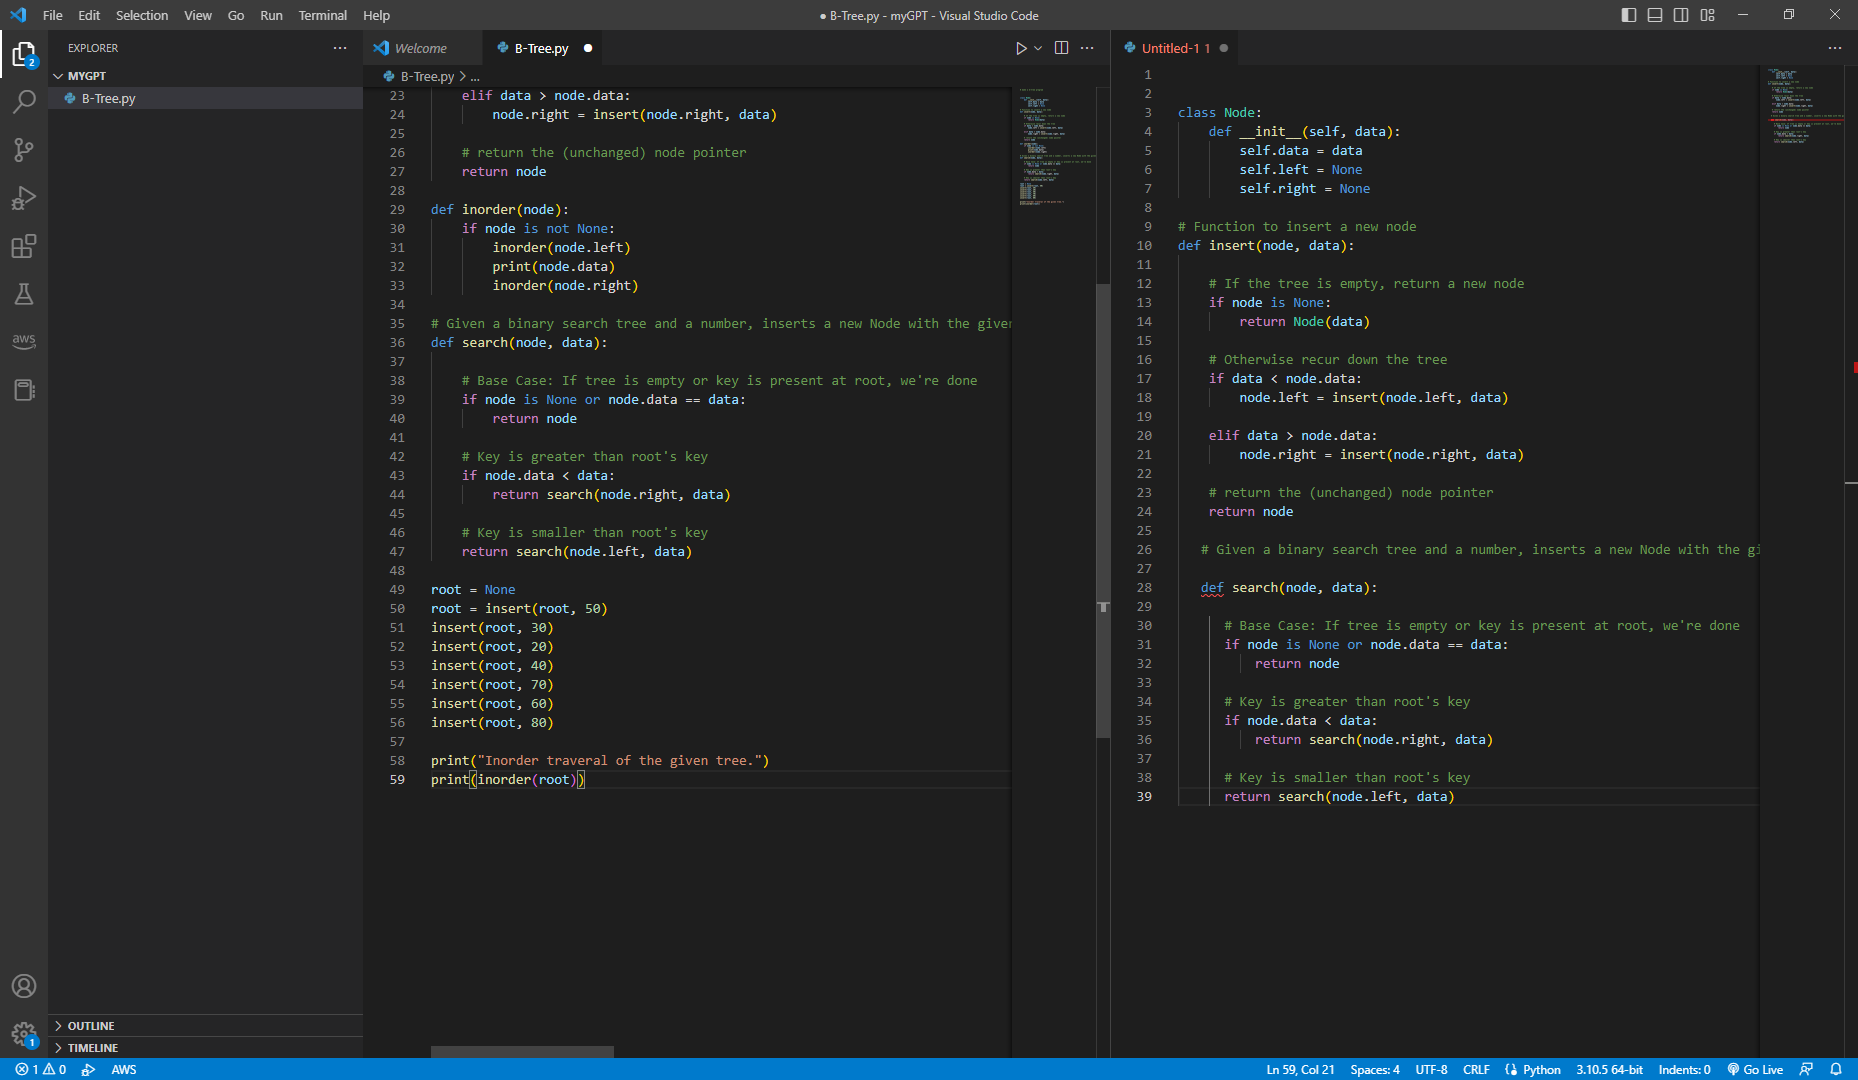Click Indents: 0 status item
1858x1080 pixels.
tap(1684, 1069)
